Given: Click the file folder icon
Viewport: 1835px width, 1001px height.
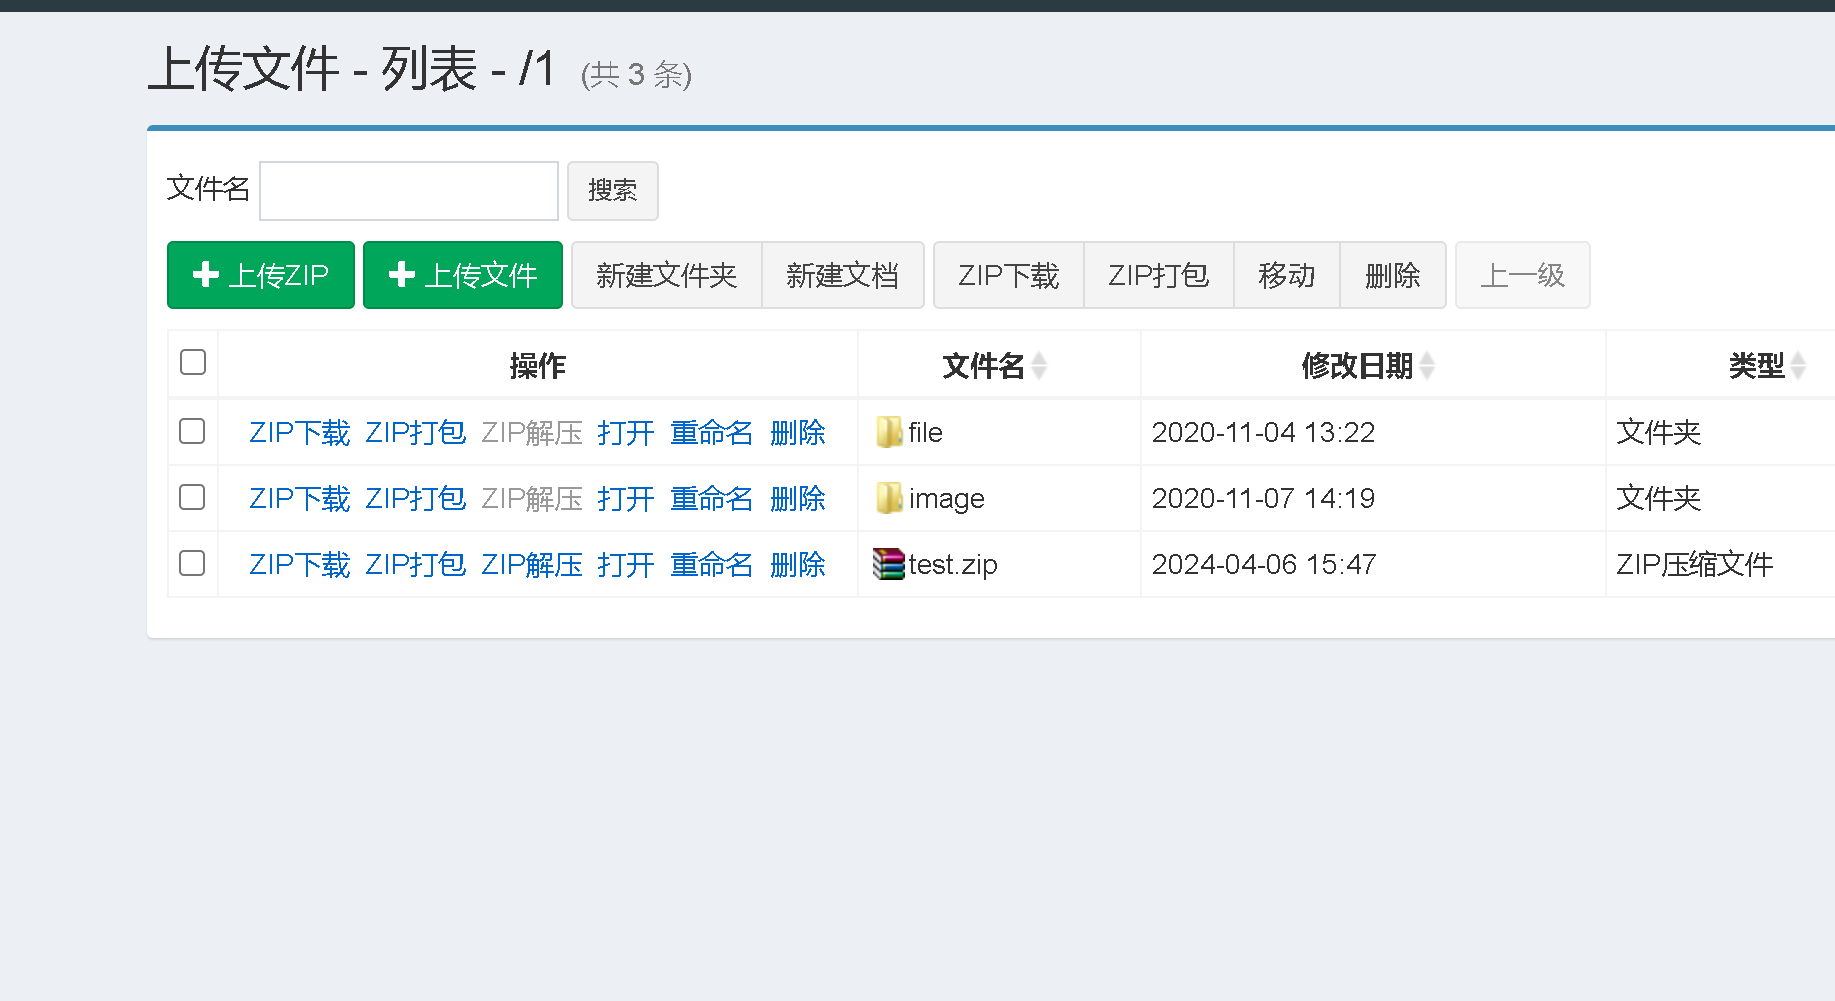Looking at the screenshot, I should pyautogui.click(x=889, y=432).
